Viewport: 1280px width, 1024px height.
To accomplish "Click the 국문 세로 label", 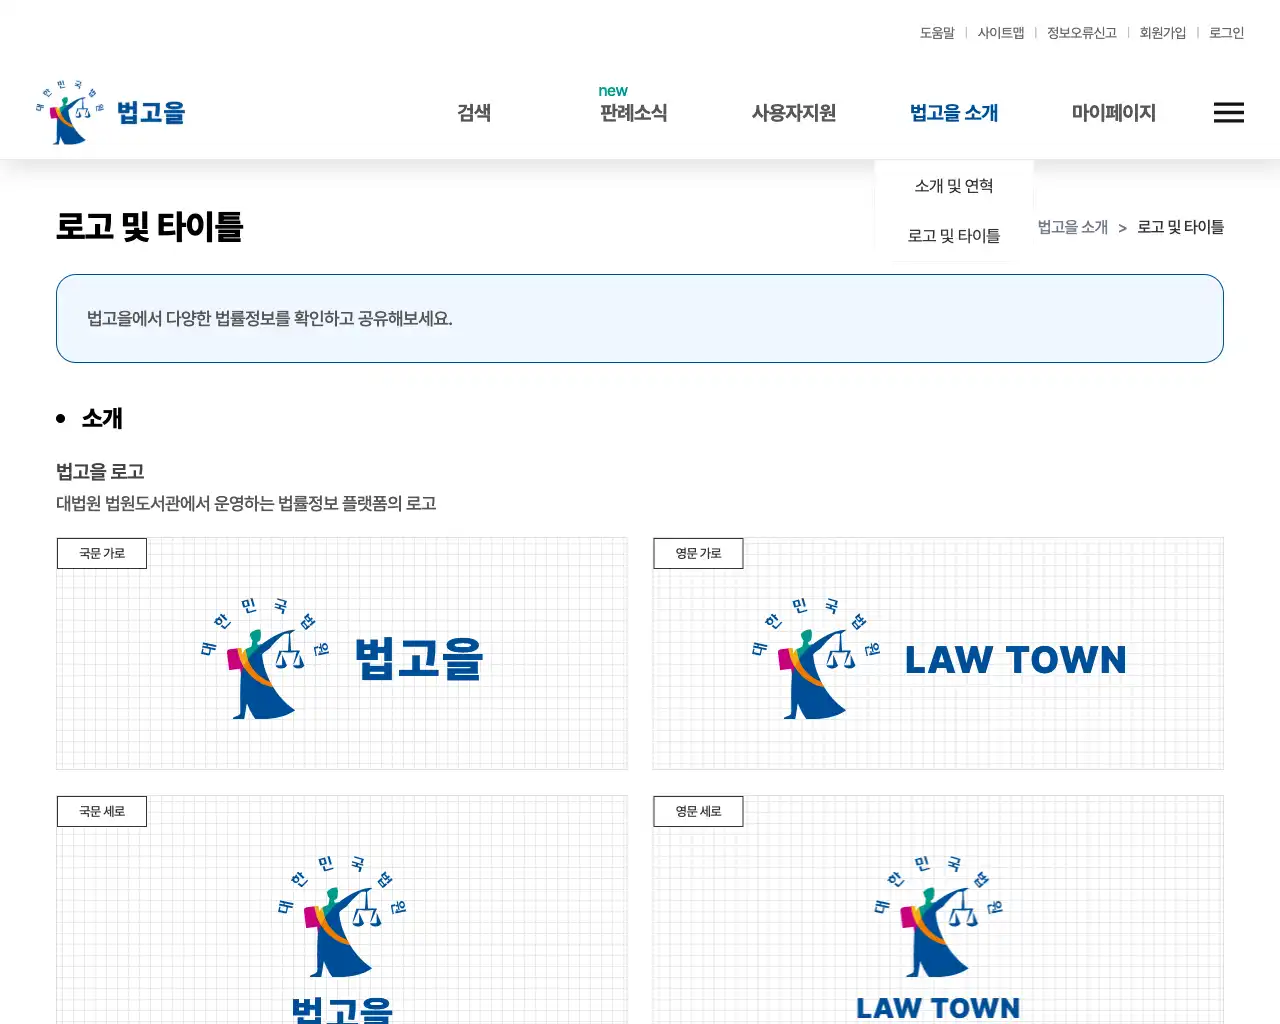I will (x=102, y=811).
